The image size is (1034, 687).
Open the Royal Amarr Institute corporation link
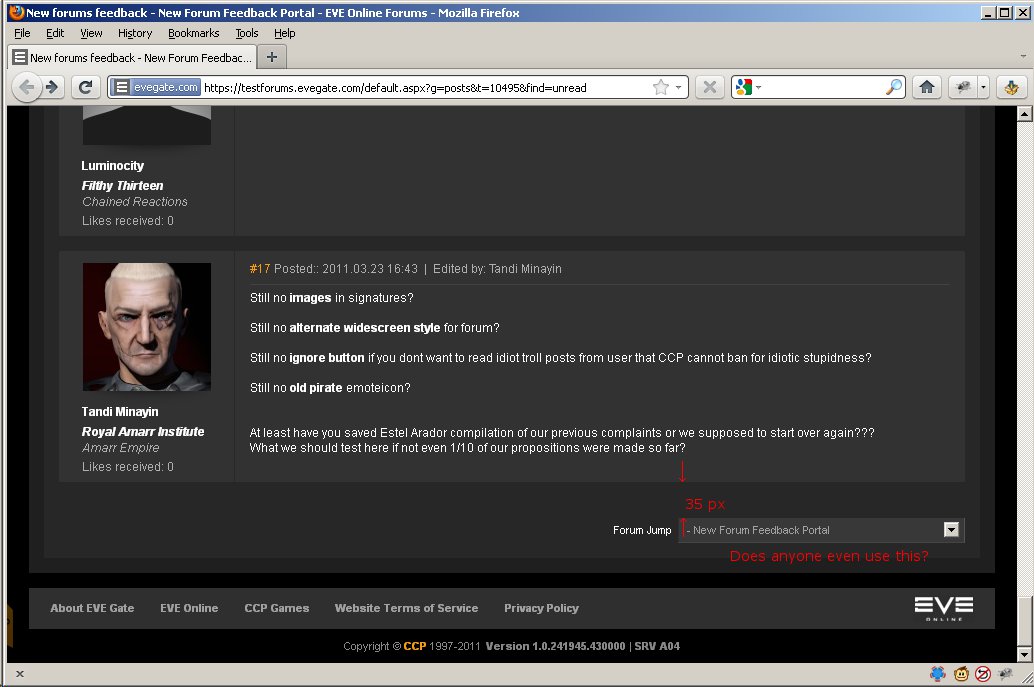click(142, 431)
